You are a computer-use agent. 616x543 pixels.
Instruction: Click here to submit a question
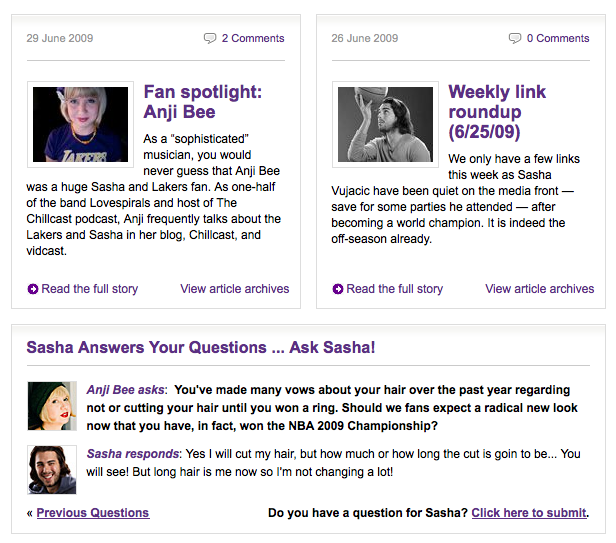click(x=529, y=513)
